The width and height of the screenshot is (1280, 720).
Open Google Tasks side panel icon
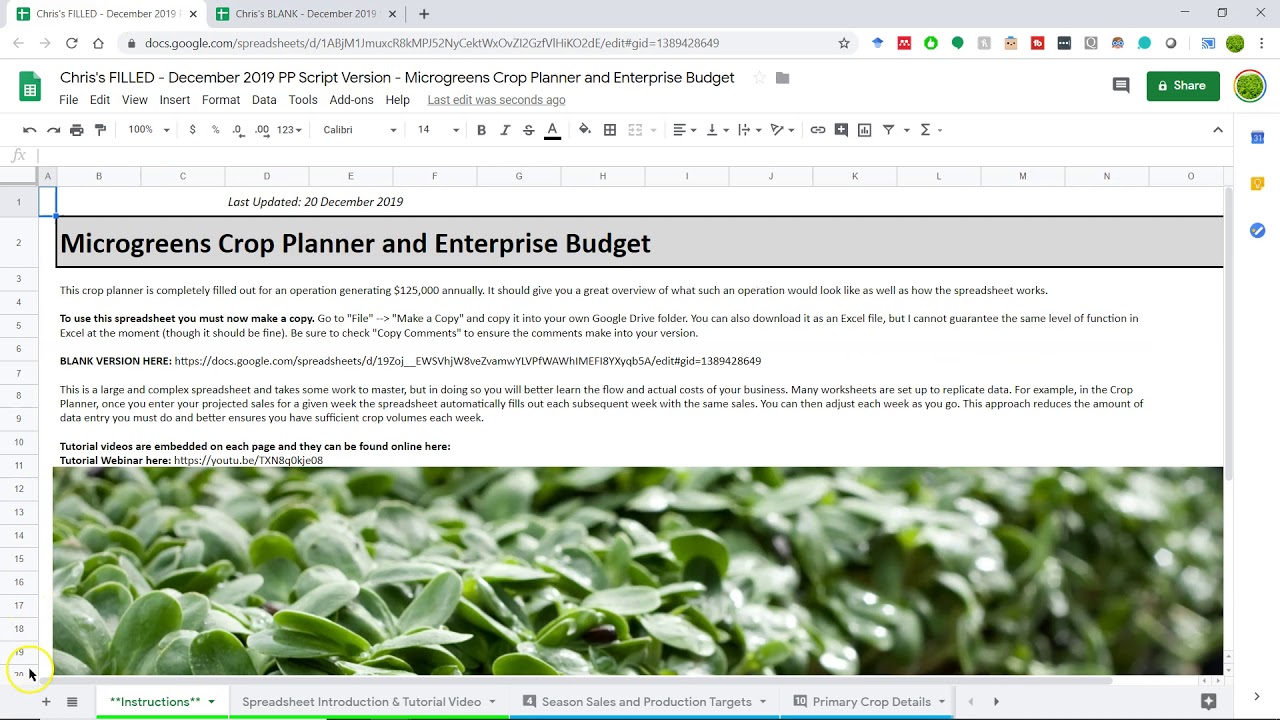1258,230
